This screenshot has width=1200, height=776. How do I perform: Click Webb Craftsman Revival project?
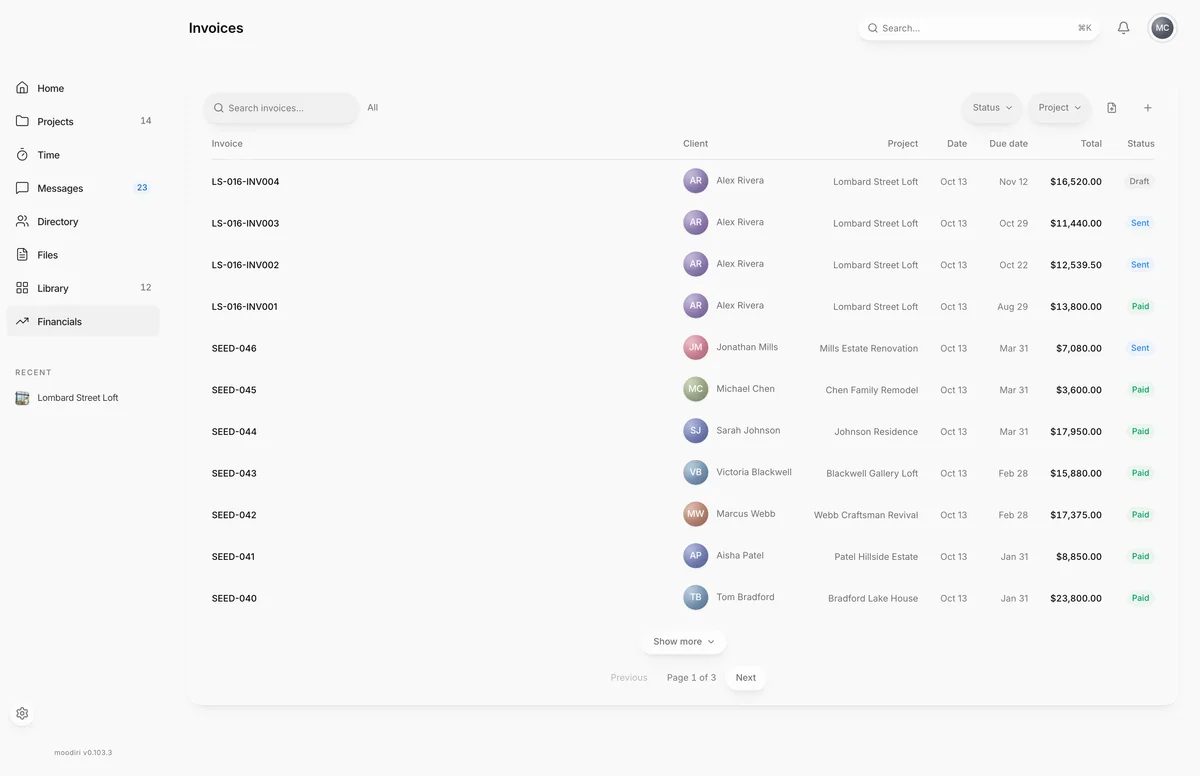point(866,515)
